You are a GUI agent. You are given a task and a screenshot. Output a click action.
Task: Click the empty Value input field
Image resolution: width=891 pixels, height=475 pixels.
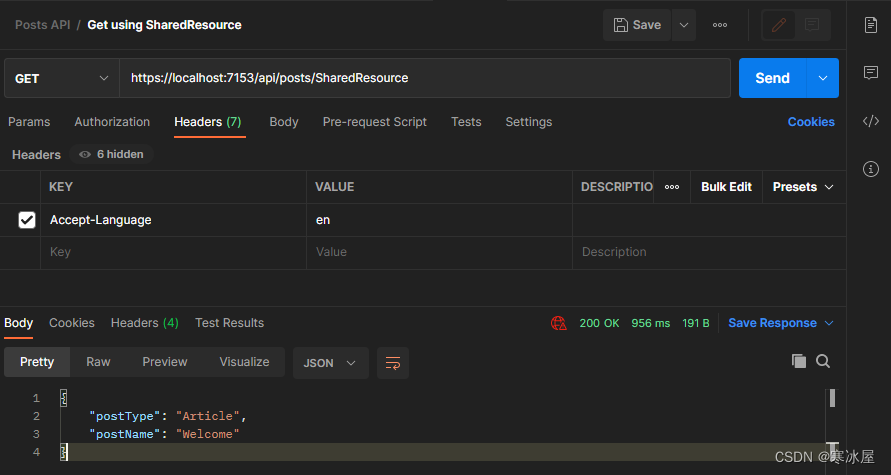439,252
